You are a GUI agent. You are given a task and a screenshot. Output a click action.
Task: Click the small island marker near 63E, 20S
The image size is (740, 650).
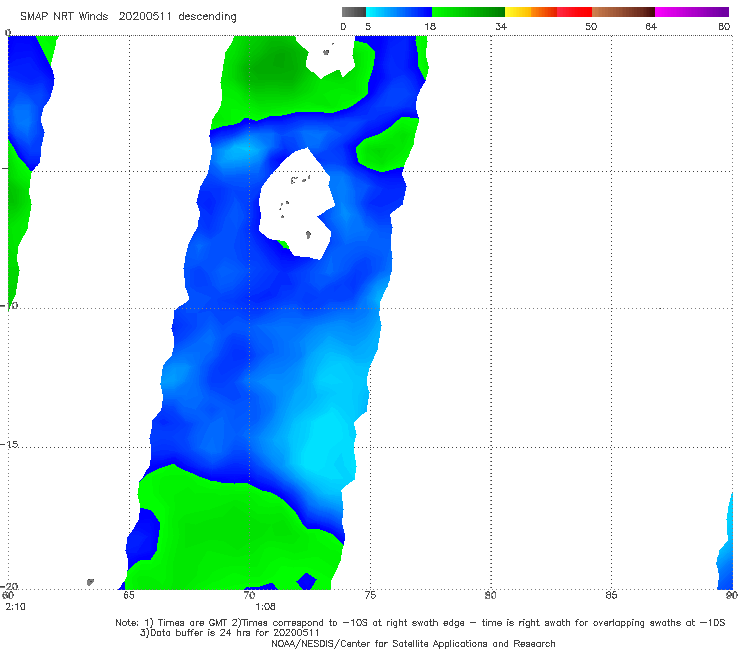90,582
